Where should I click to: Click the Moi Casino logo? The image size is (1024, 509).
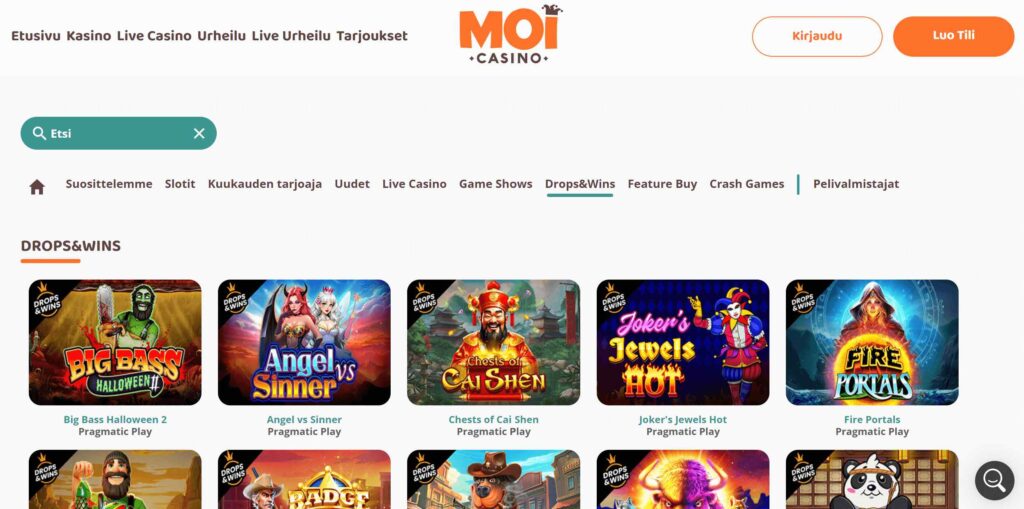pos(510,35)
